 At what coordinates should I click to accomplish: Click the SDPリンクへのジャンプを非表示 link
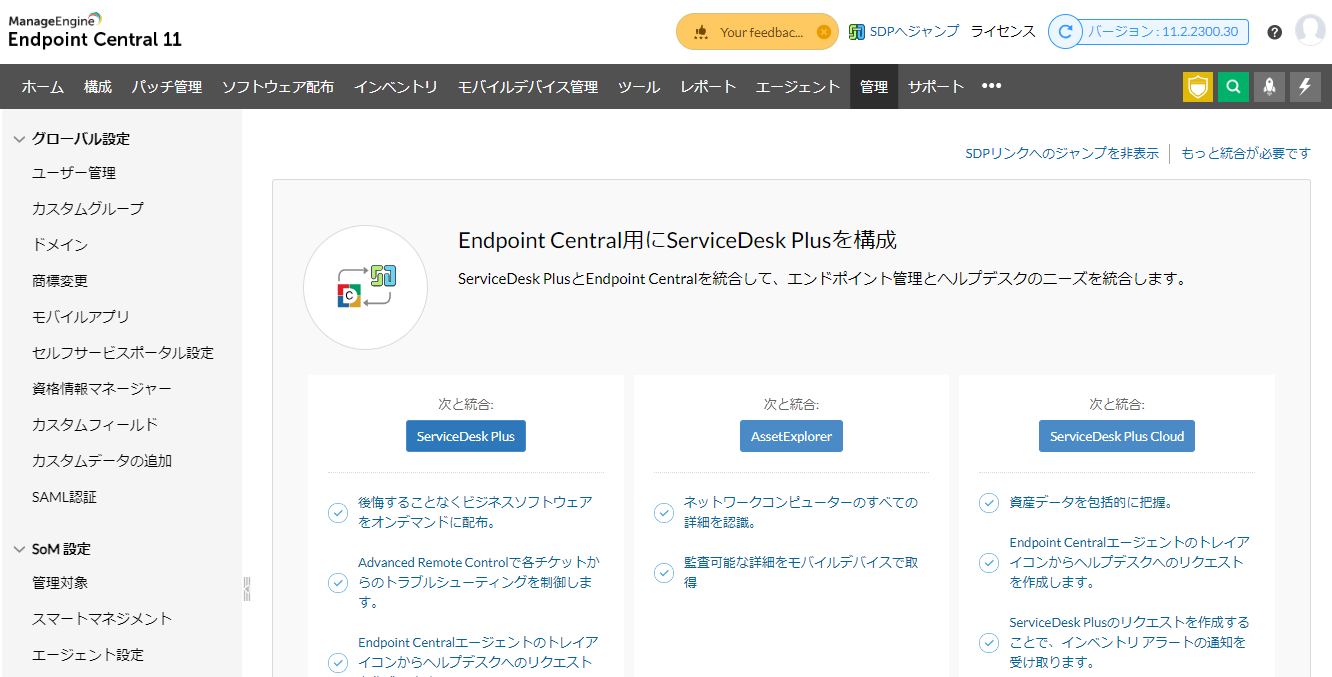coord(1062,153)
